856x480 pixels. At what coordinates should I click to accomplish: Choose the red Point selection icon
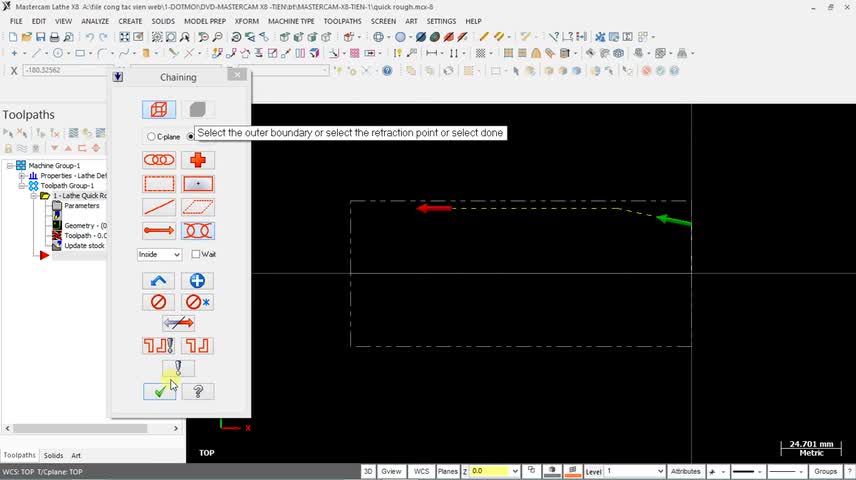[x=198, y=159]
